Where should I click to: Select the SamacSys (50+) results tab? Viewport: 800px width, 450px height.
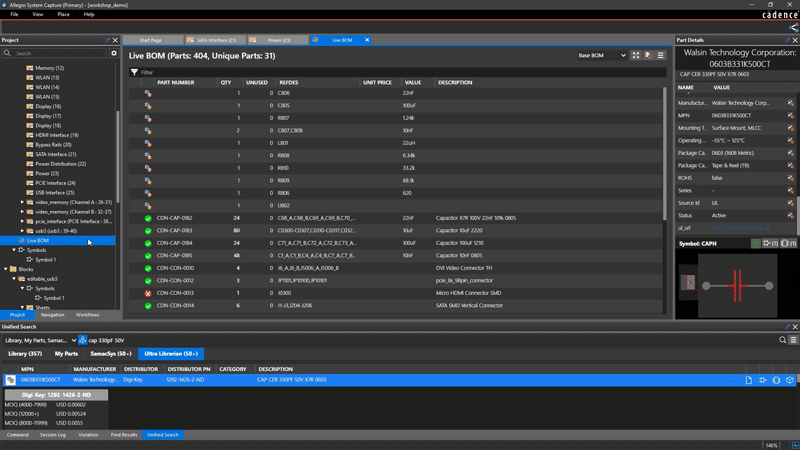pos(111,354)
